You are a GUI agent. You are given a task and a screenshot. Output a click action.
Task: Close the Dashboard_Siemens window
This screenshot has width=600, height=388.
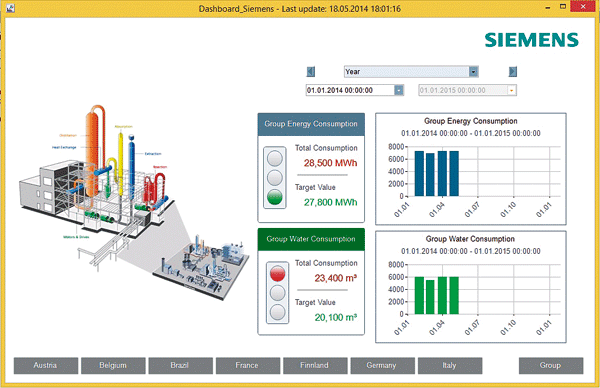tap(584, 7)
